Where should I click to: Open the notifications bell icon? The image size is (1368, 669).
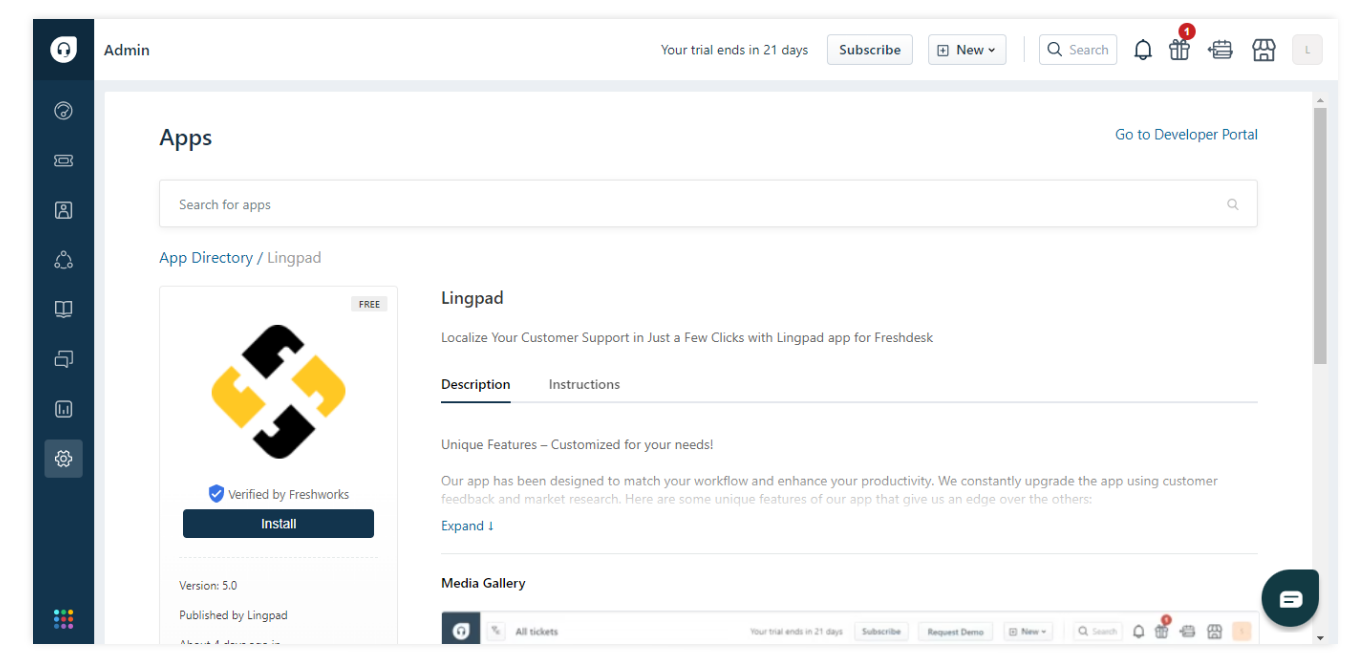coord(1142,50)
